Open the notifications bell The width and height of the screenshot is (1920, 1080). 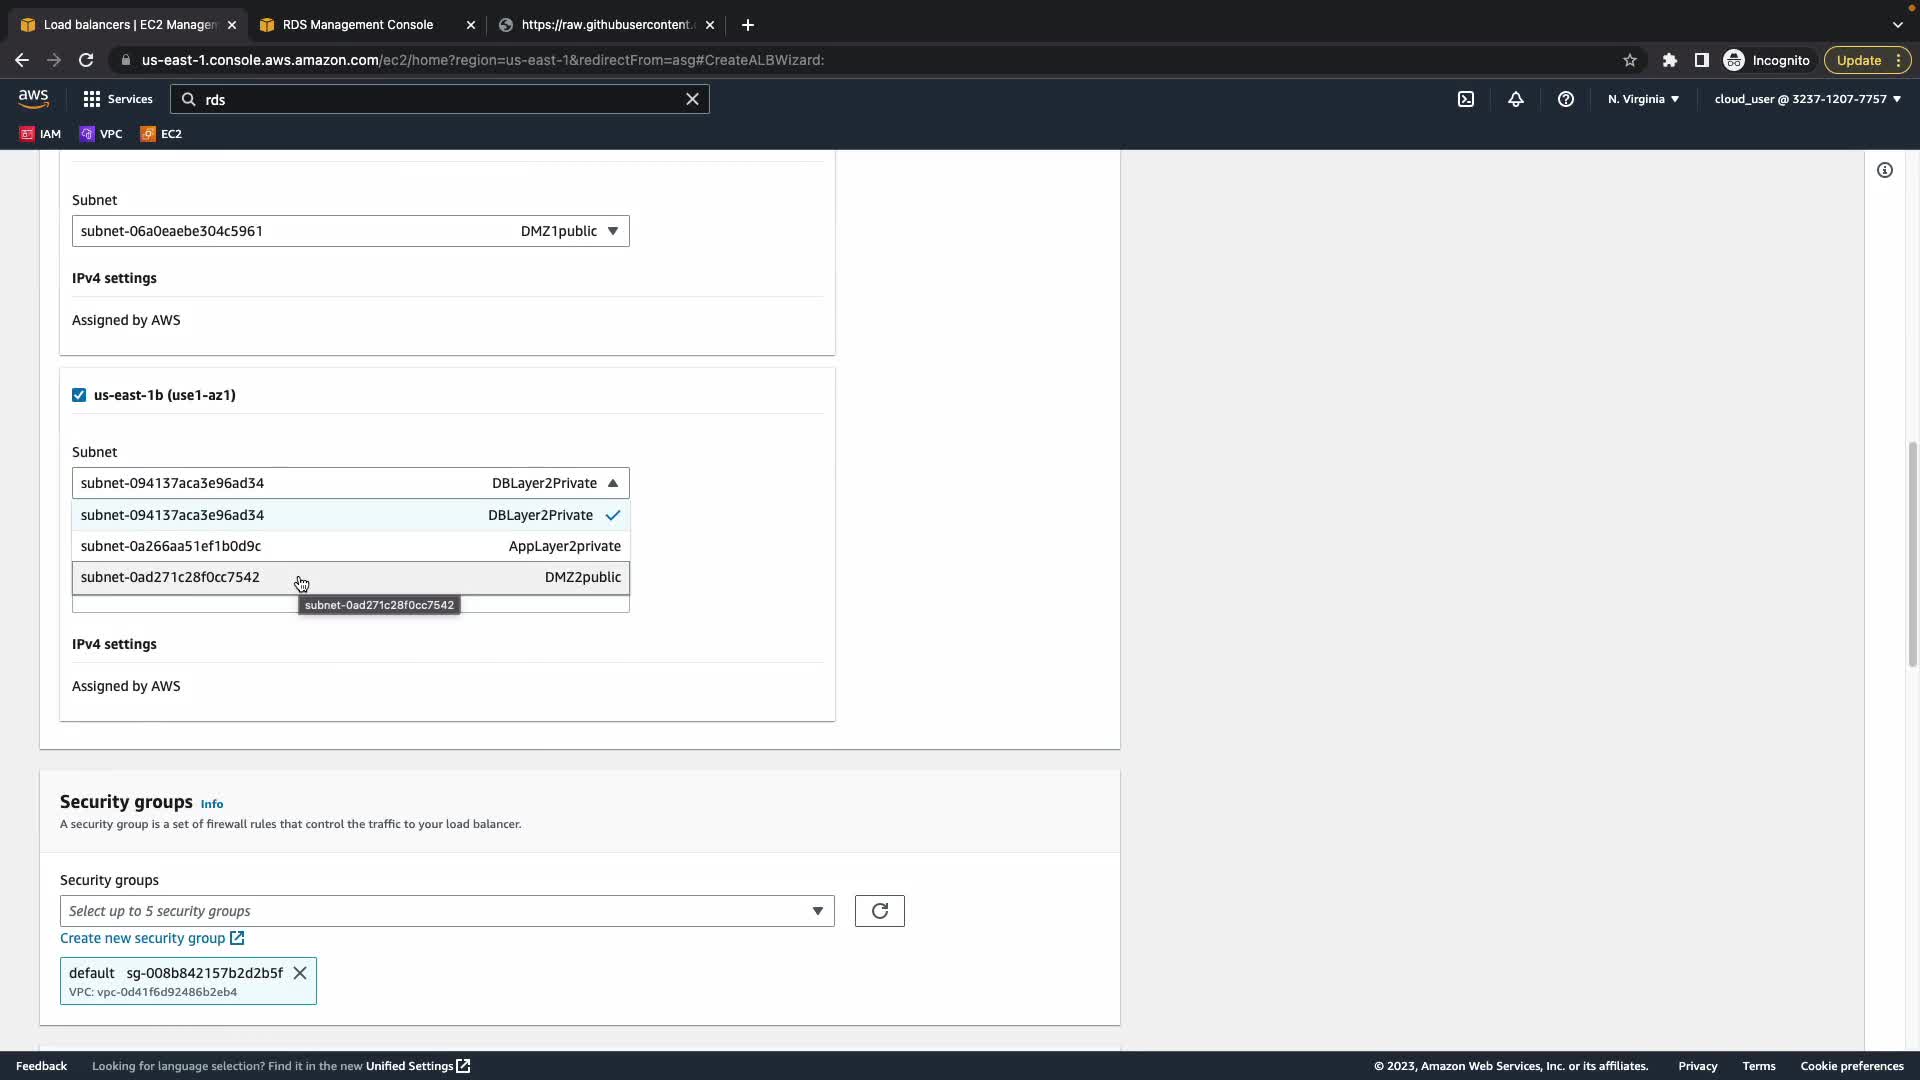tap(1516, 99)
